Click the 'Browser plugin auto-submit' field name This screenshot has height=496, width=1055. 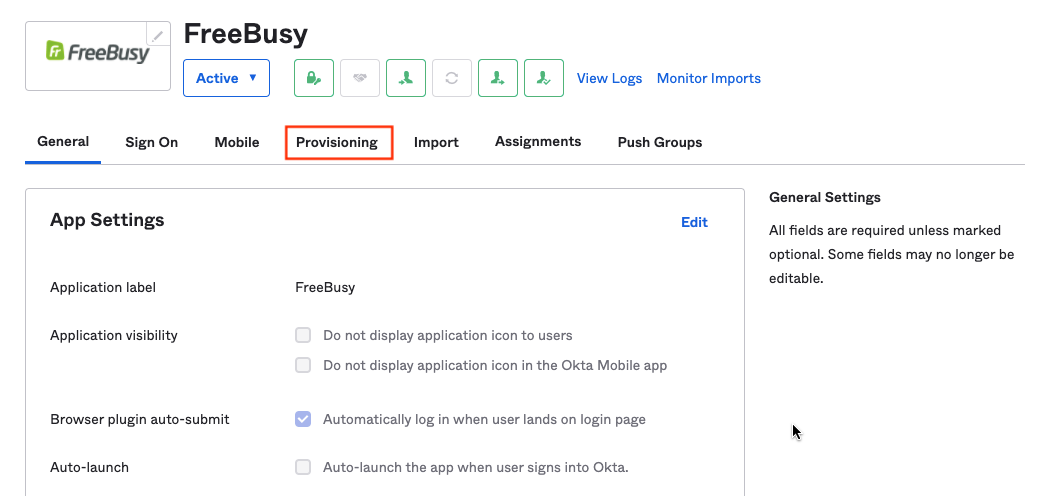pos(140,419)
